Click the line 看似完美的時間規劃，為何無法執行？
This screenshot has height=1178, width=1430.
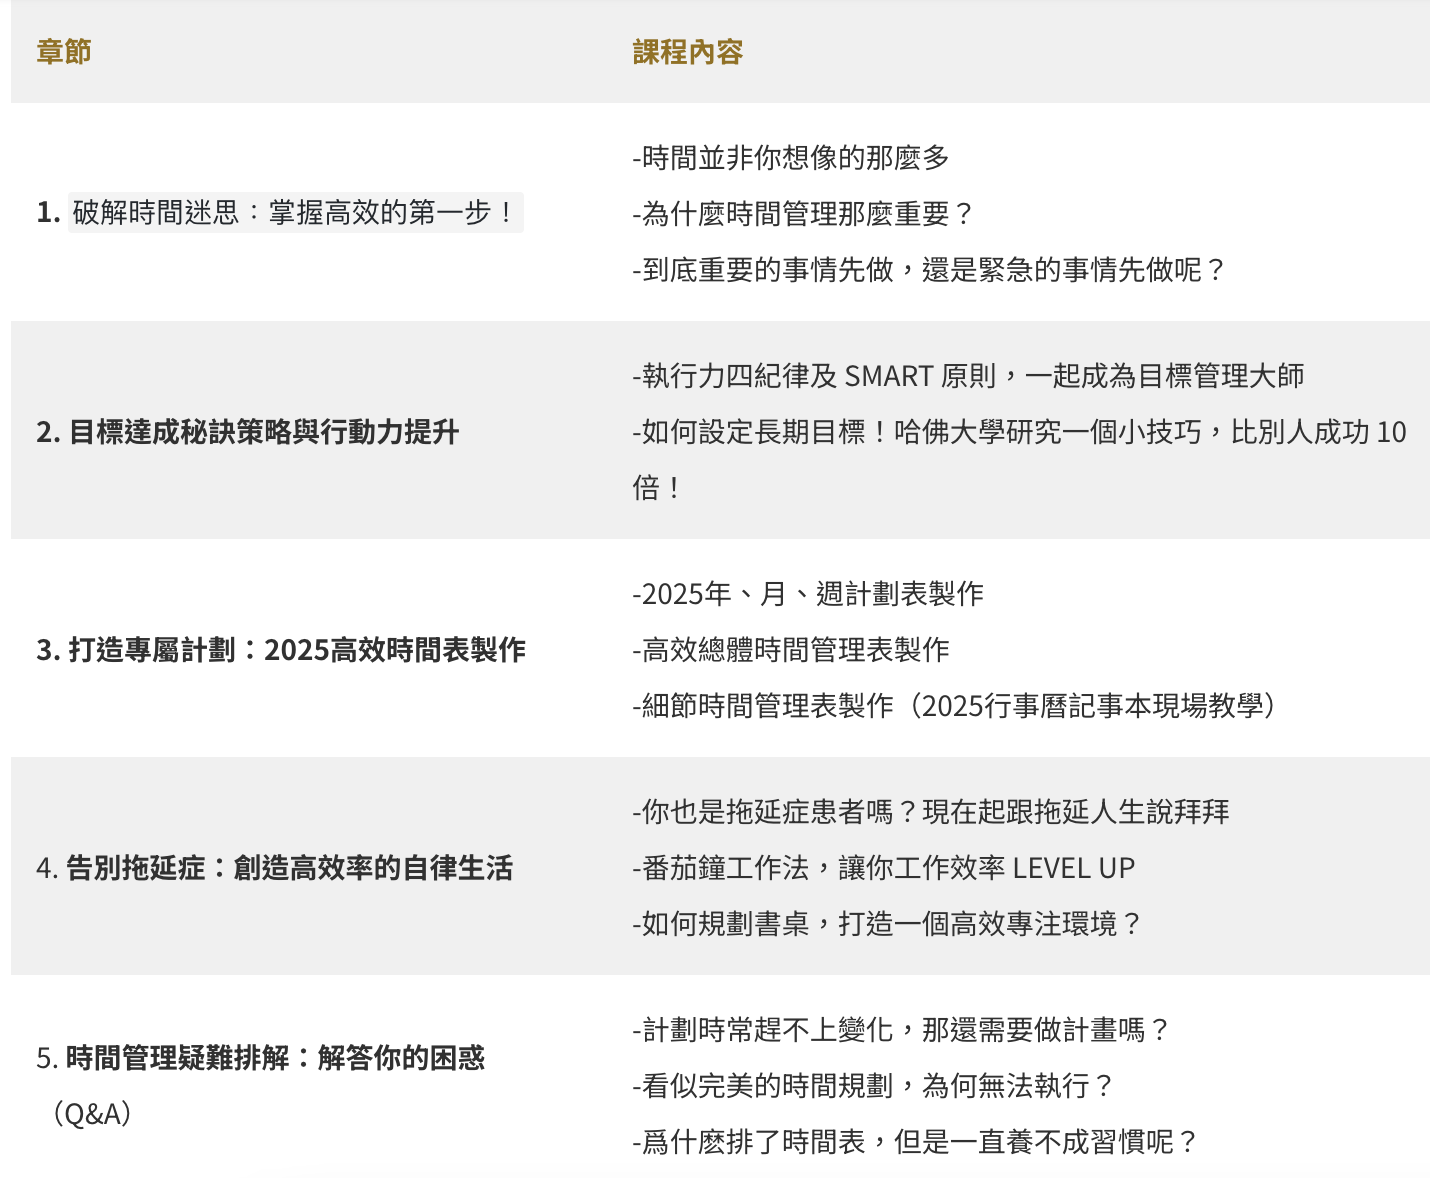(873, 1086)
